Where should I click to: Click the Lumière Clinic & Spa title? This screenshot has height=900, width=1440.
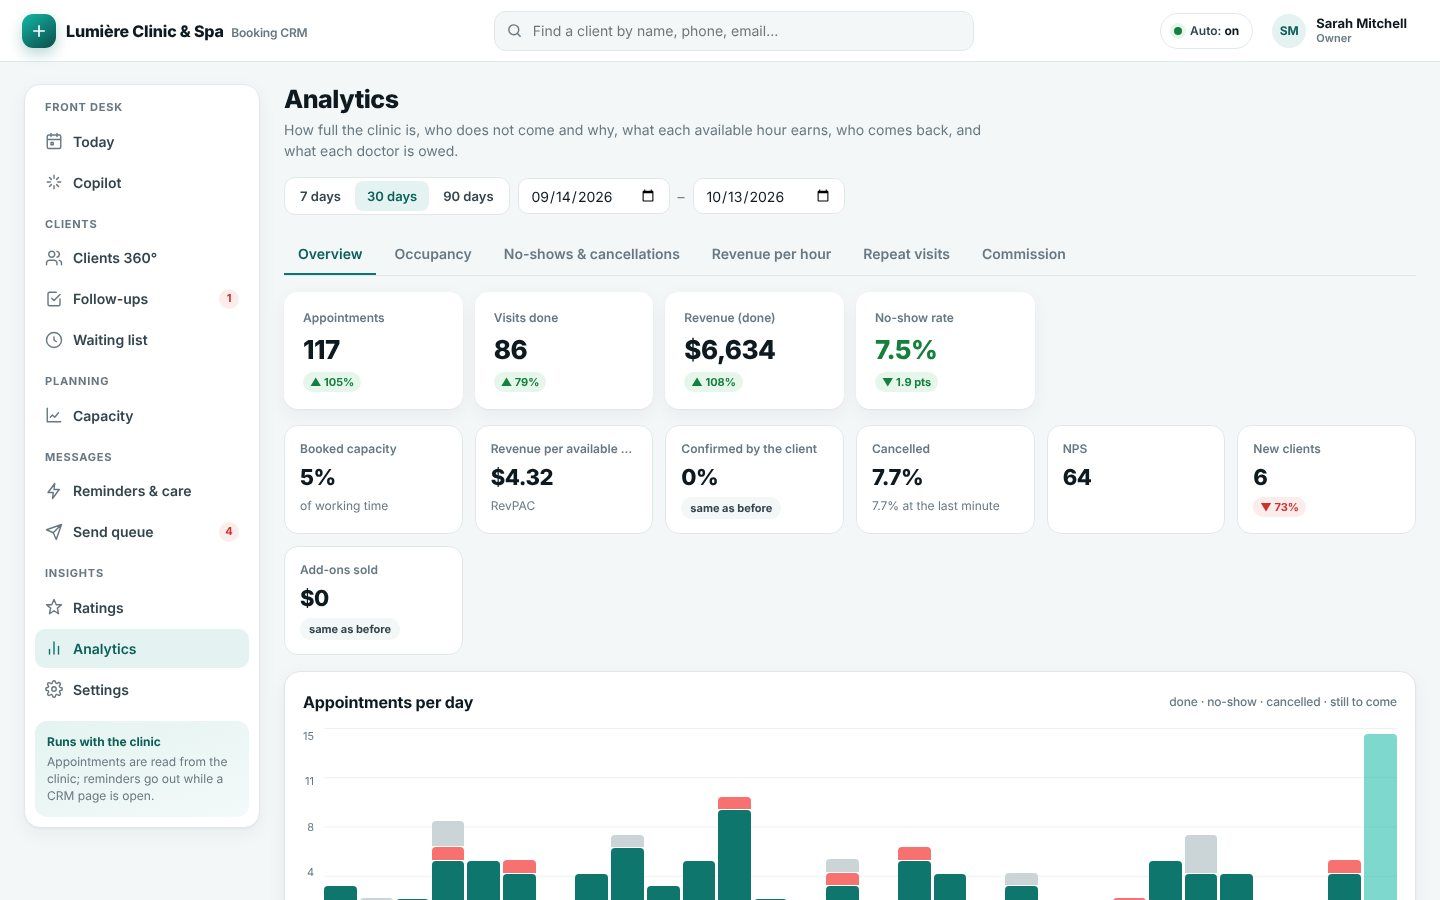145,31
